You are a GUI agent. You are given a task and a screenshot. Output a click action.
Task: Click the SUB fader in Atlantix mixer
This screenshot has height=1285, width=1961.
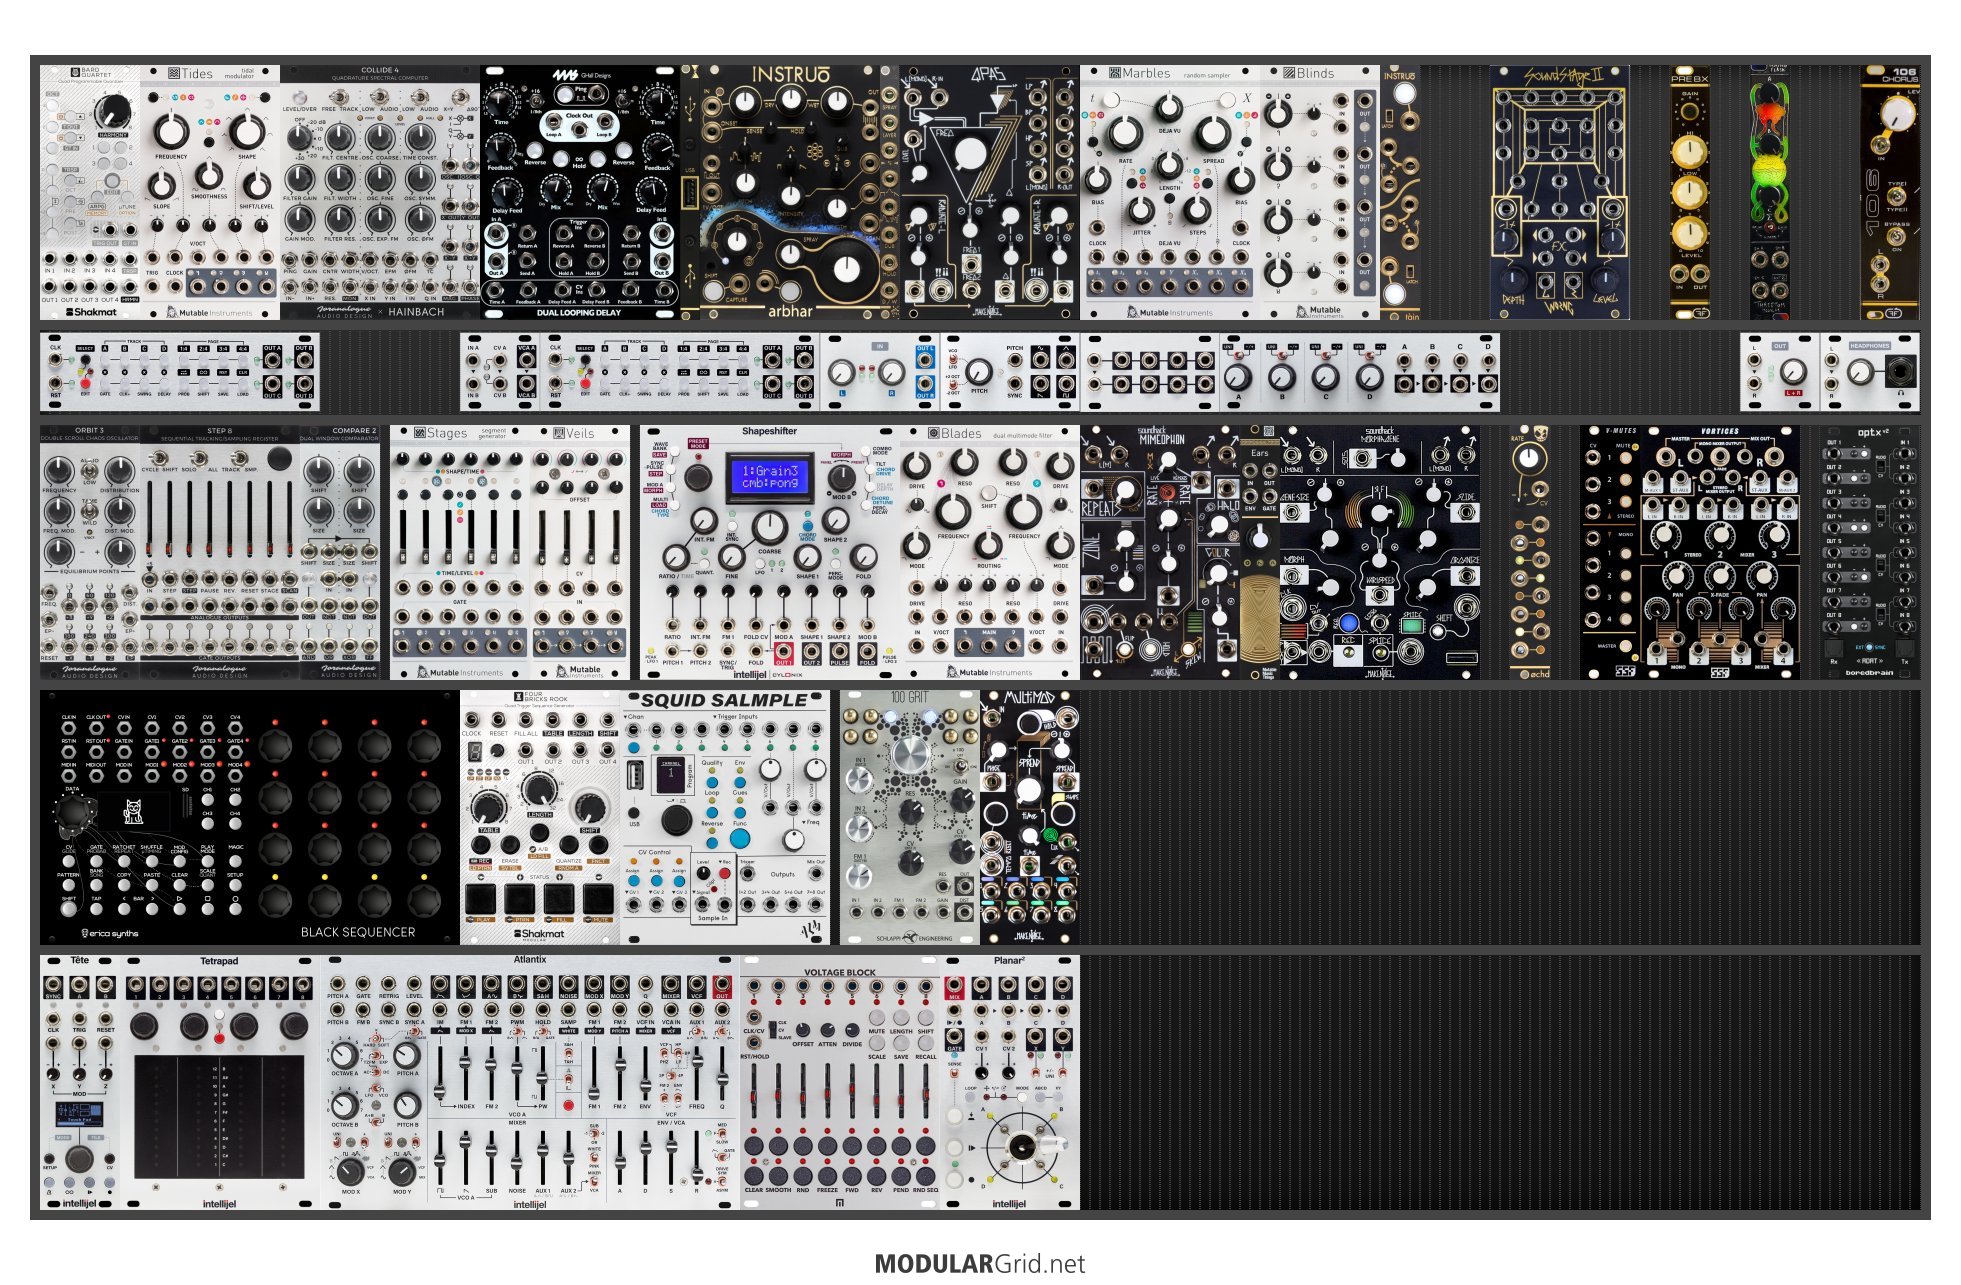coord(491,1160)
